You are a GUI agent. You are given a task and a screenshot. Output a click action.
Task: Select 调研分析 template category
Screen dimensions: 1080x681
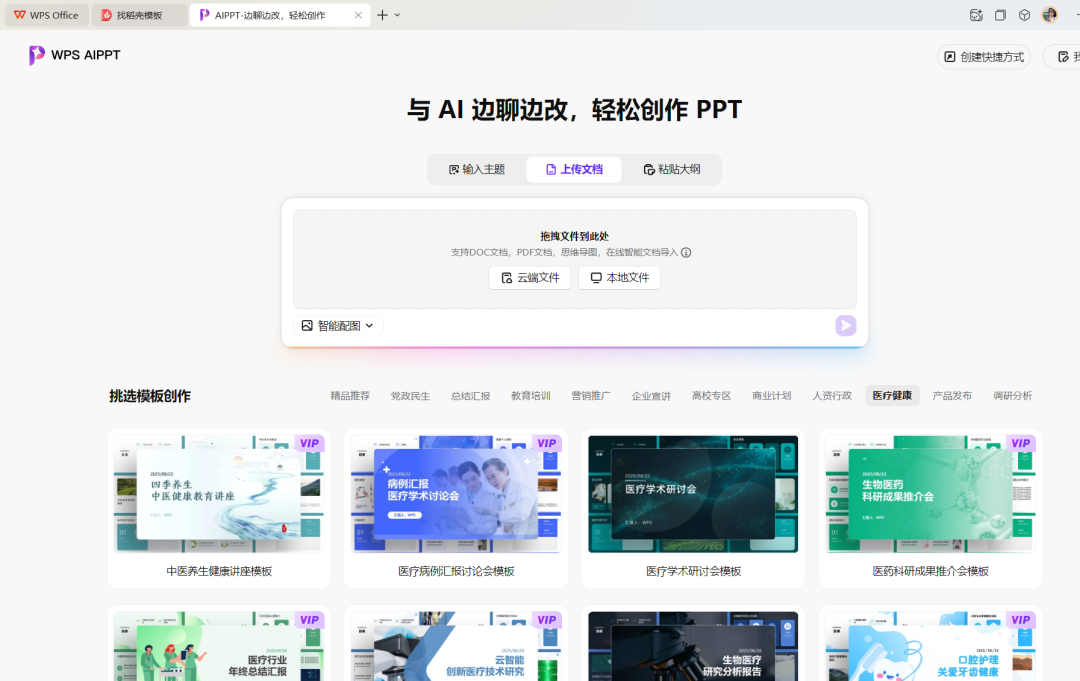click(x=1012, y=396)
